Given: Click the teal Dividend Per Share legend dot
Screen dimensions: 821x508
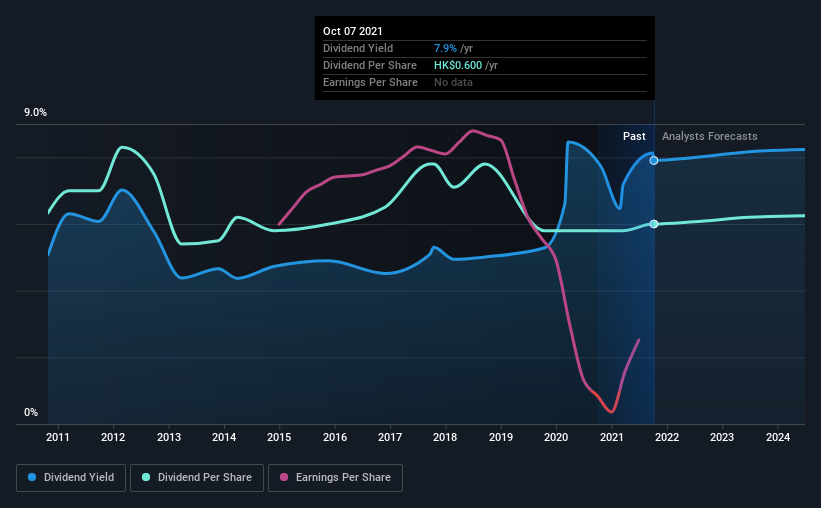Looking at the screenshot, I should click(146, 477).
